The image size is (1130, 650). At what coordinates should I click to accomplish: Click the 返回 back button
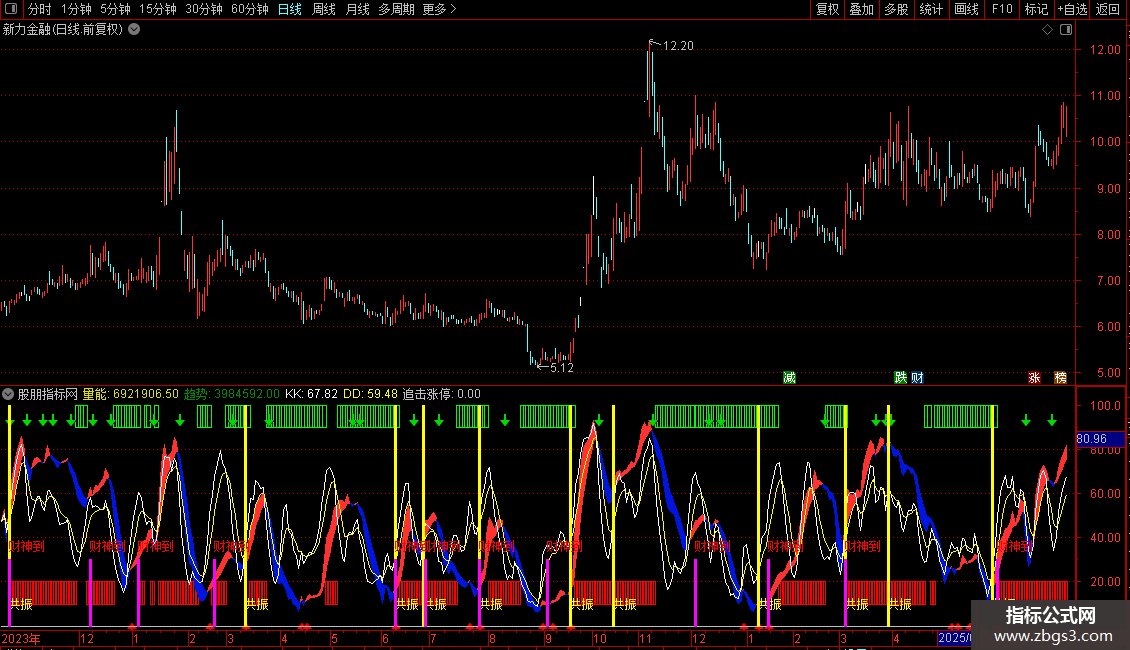click(1108, 9)
